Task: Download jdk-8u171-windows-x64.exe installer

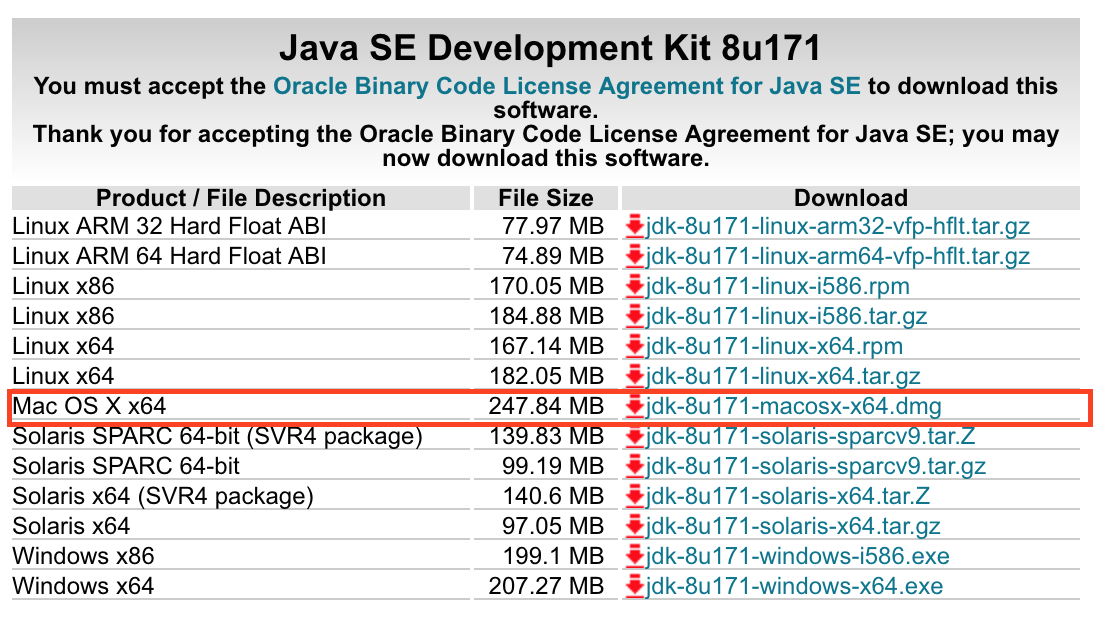Action: (794, 587)
